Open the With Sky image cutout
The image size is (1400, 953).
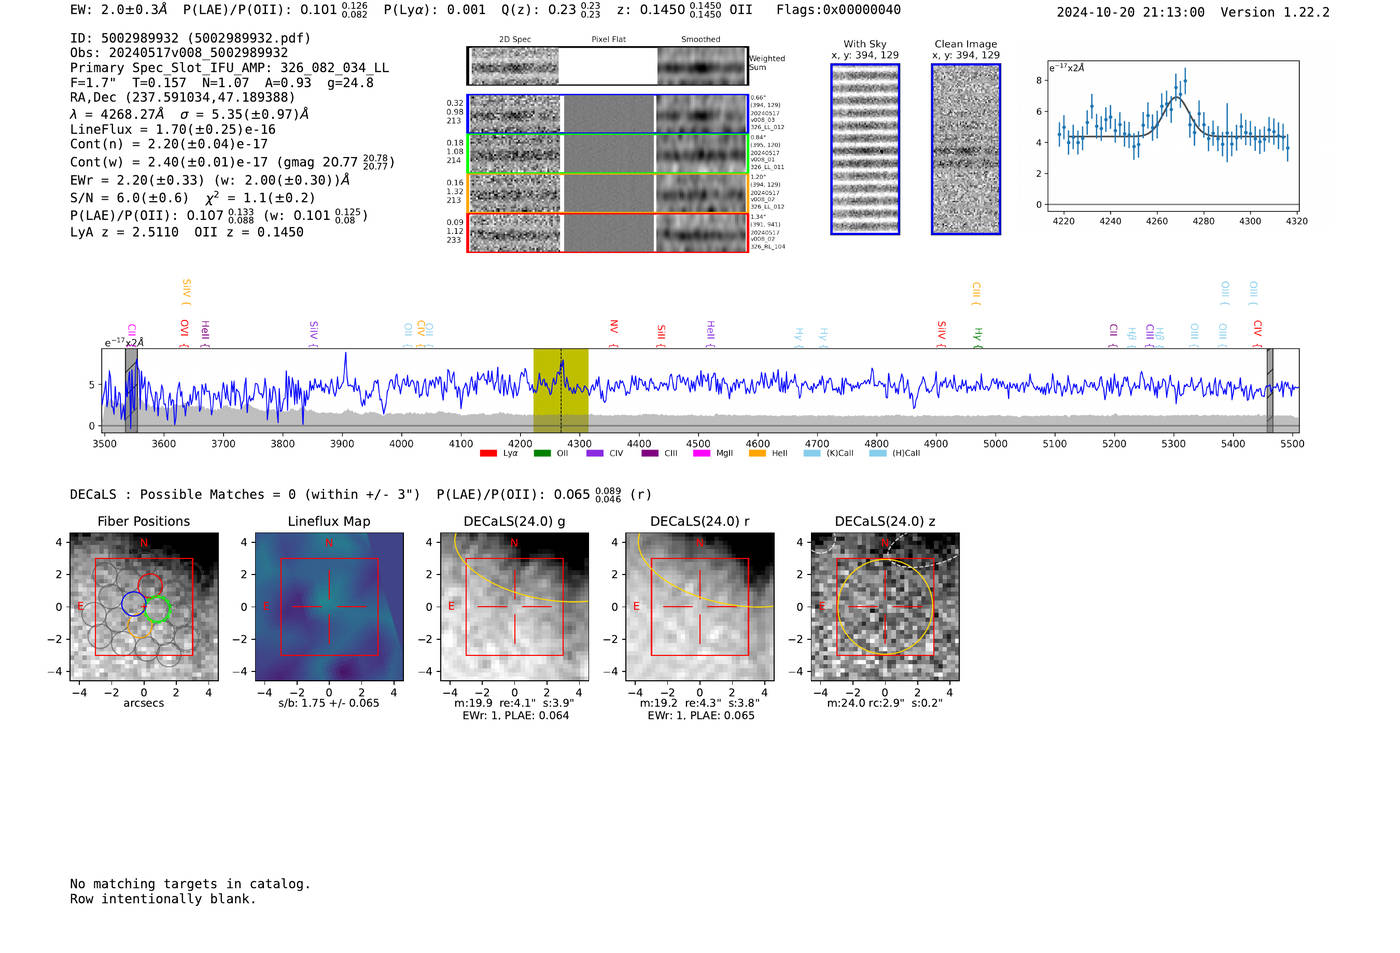(865, 149)
